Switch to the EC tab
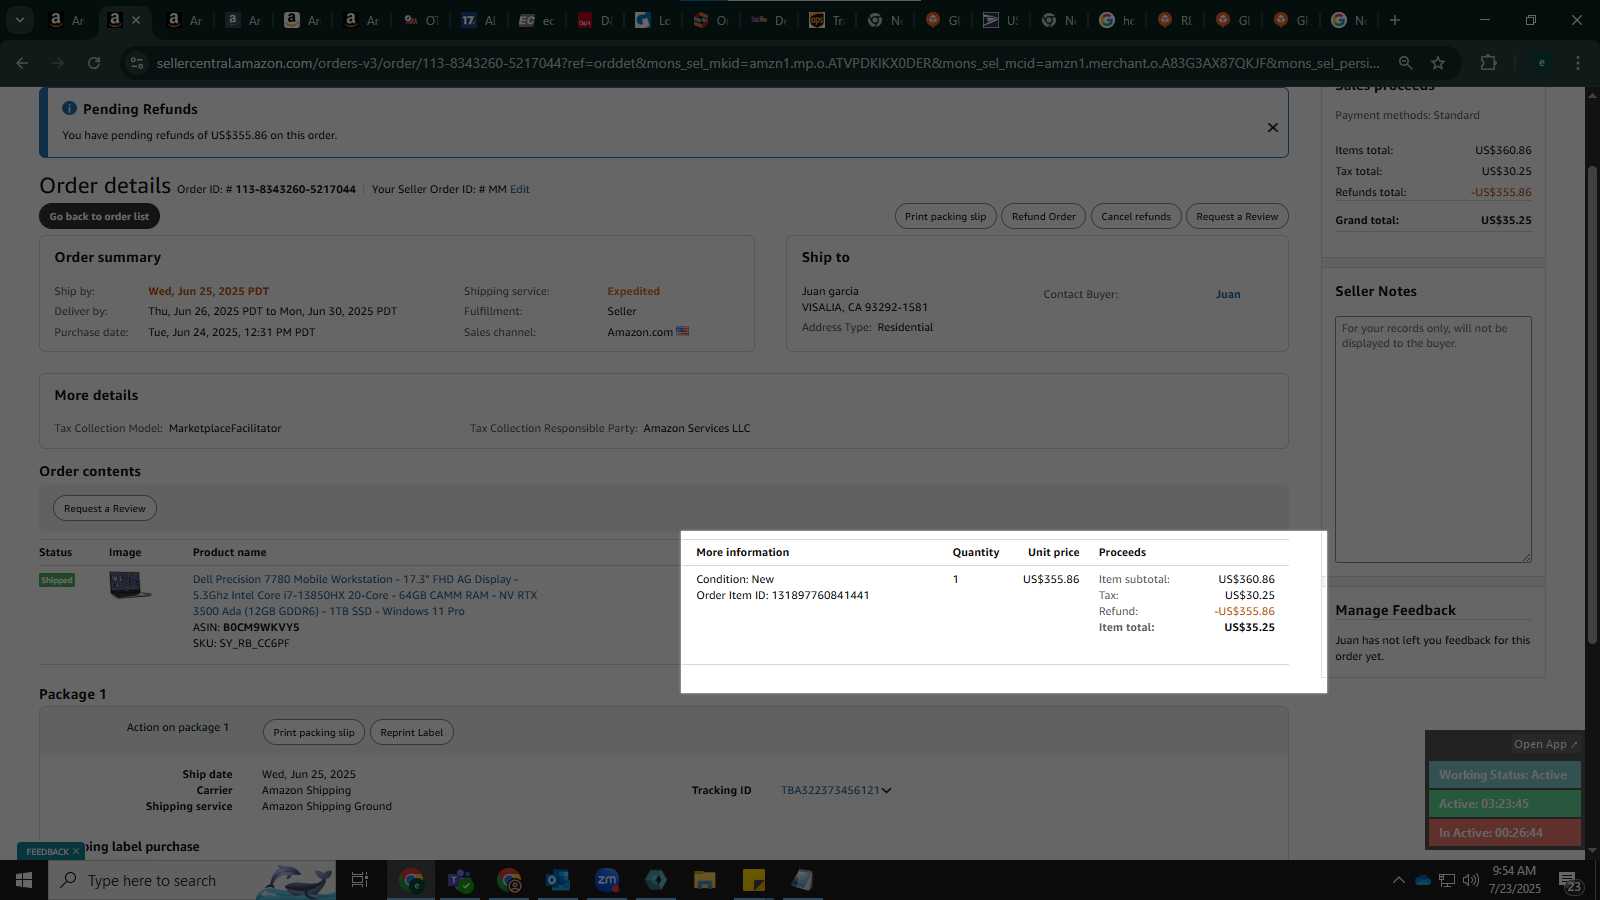 [x=537, y=20]
